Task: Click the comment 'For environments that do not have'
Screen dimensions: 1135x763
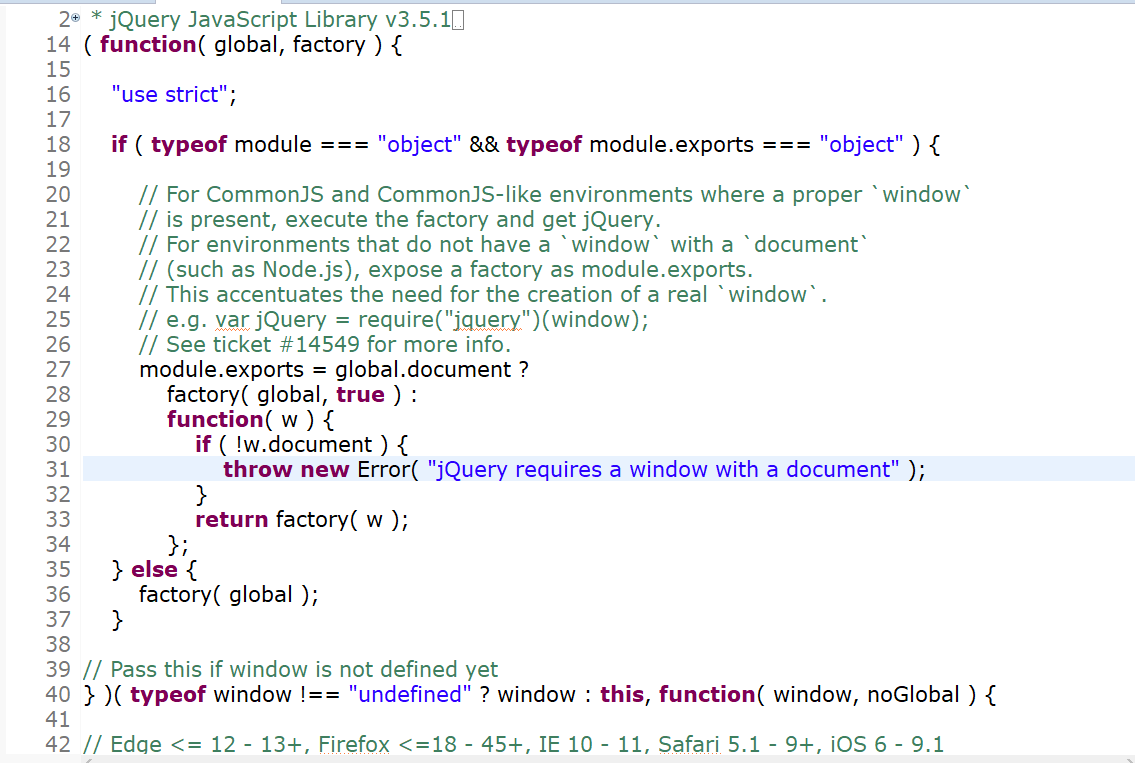Action: pyautogui.click(x=503, y=245)
